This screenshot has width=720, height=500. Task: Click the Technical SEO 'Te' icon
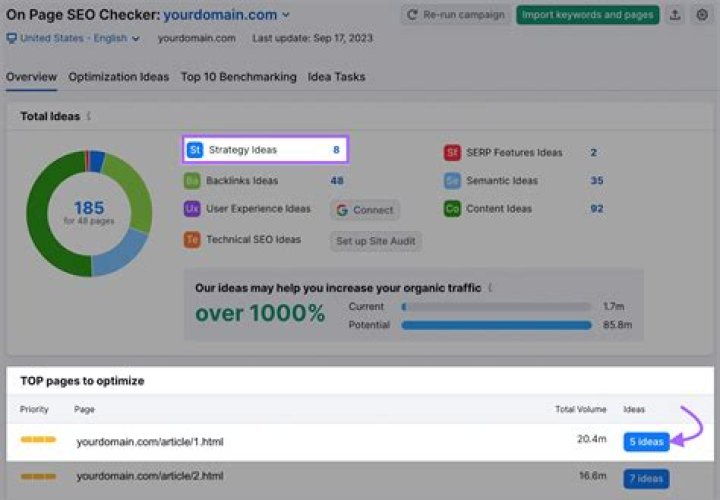click(192, 240)
